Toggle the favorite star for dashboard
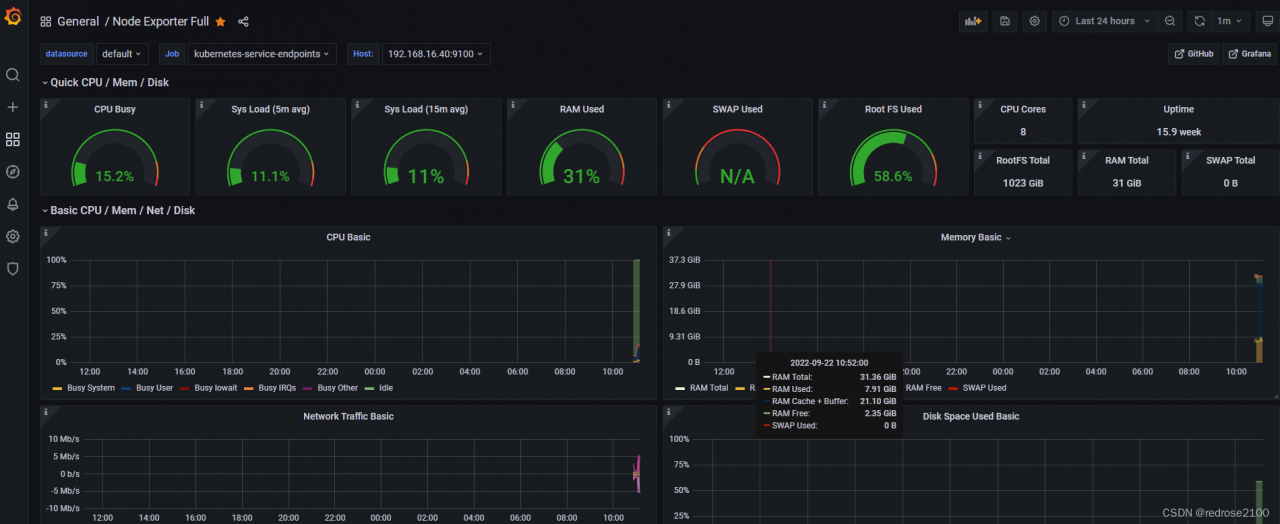The image size is (1280, 524). [220, 22]
